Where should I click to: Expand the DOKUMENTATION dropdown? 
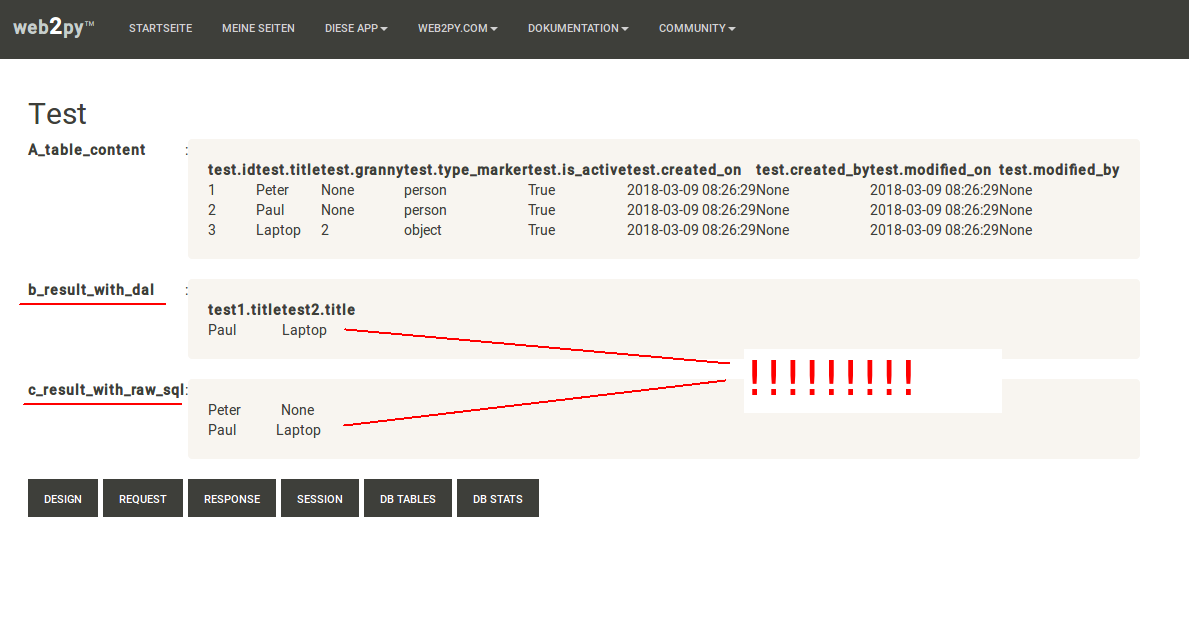tap(577, 29)
